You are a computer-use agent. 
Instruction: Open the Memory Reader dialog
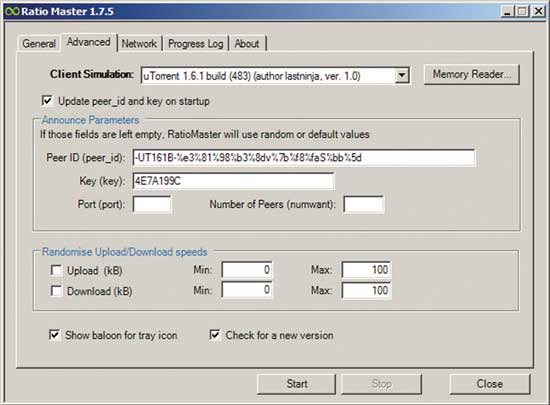[x=471, y=74]
